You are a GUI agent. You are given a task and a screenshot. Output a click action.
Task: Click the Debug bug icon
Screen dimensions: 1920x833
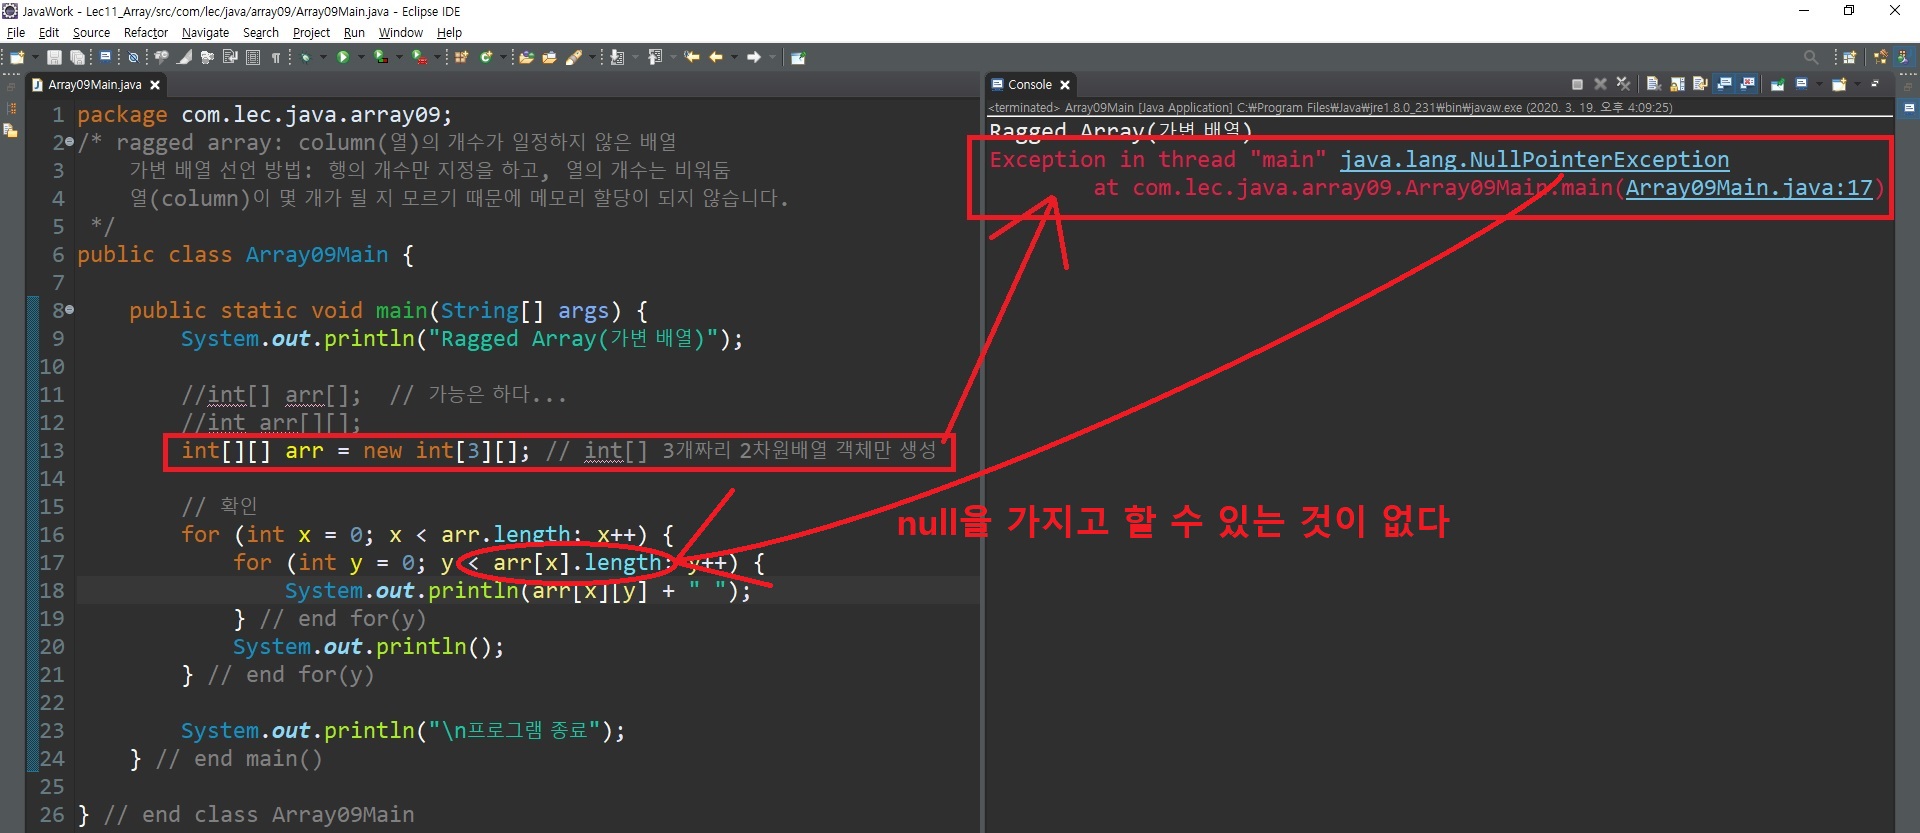pyautogui.click(x=306, y=58)
